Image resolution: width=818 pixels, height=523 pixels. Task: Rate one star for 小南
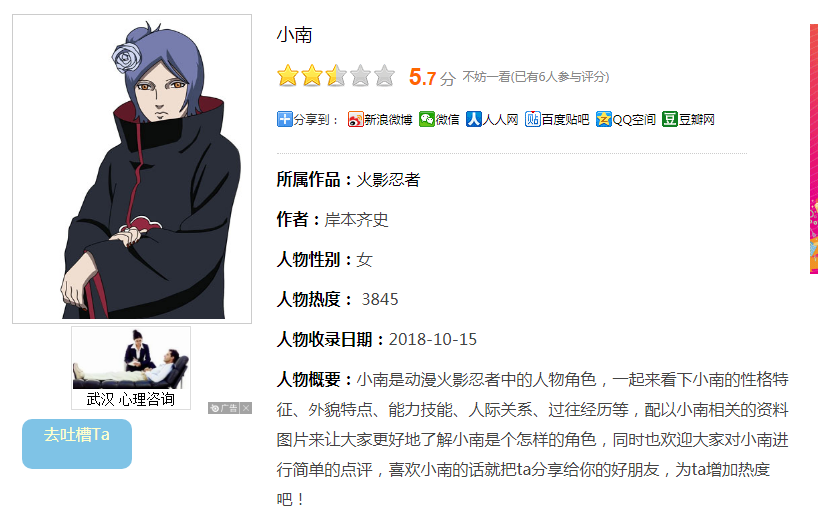point(287,76)
